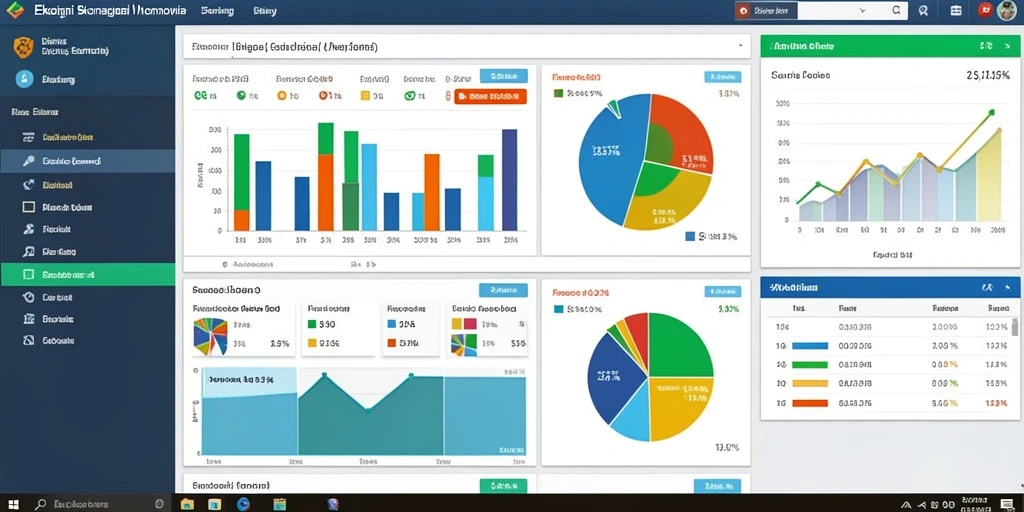The width and height of the screenshot is (1024, 512).
Task: Click the award ribbon icon in top bar
Action: click(923, 10)
